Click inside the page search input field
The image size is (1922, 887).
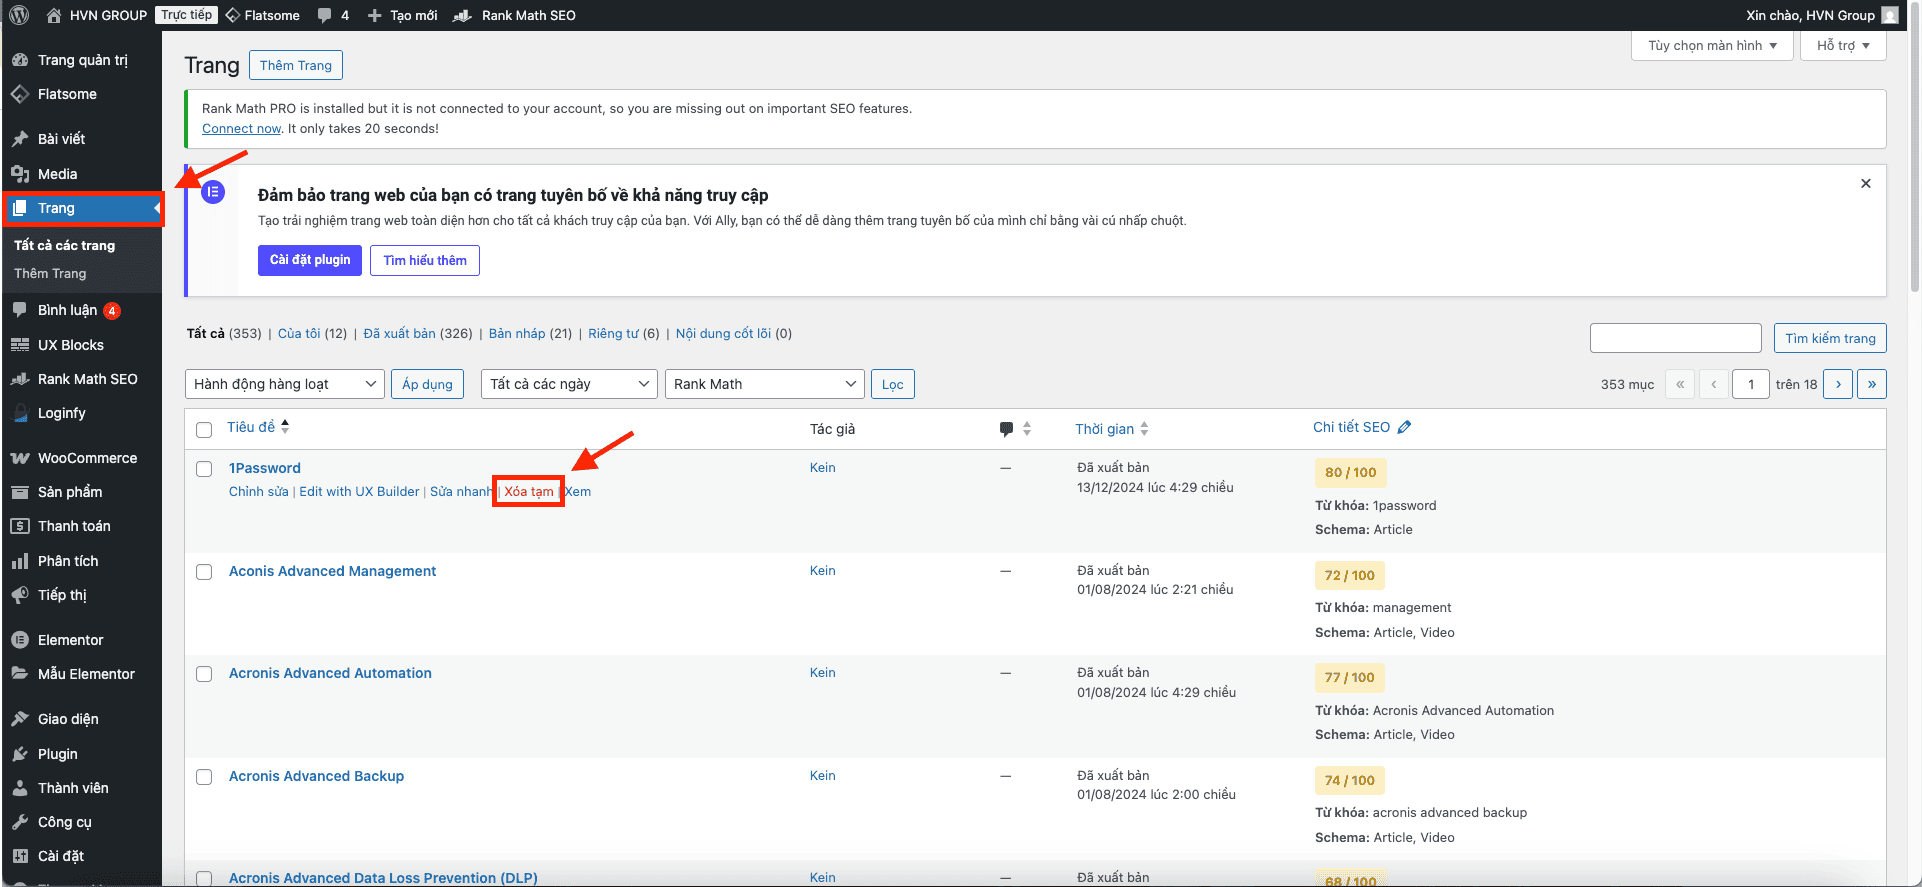pyautogui.click(x=1676, y=338)
